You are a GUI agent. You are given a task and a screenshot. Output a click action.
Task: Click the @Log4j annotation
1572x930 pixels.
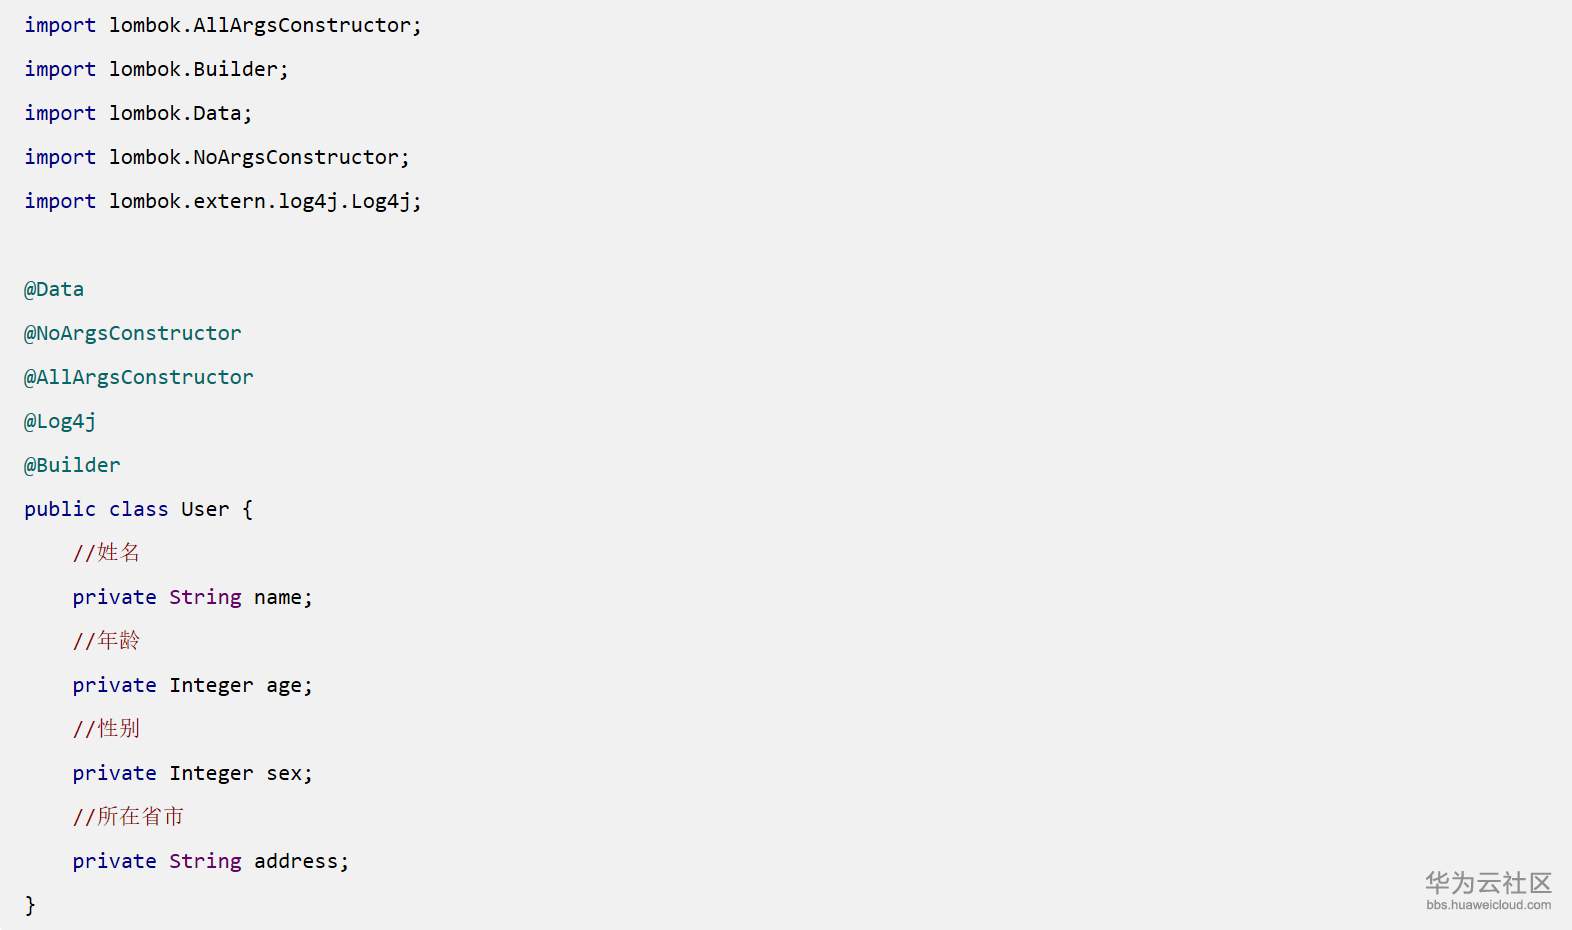60,422
